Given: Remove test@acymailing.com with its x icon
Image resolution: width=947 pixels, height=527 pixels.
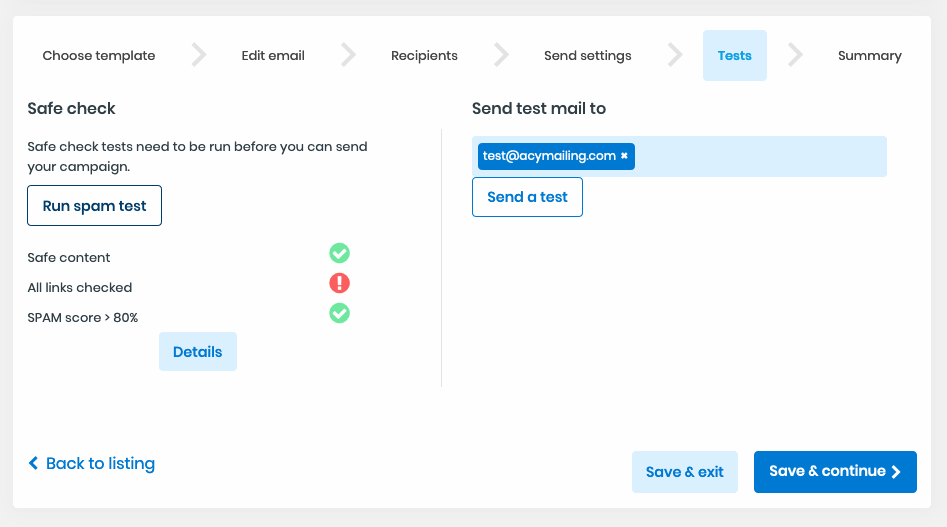Looking at the screenshot, I should (624, 156).
